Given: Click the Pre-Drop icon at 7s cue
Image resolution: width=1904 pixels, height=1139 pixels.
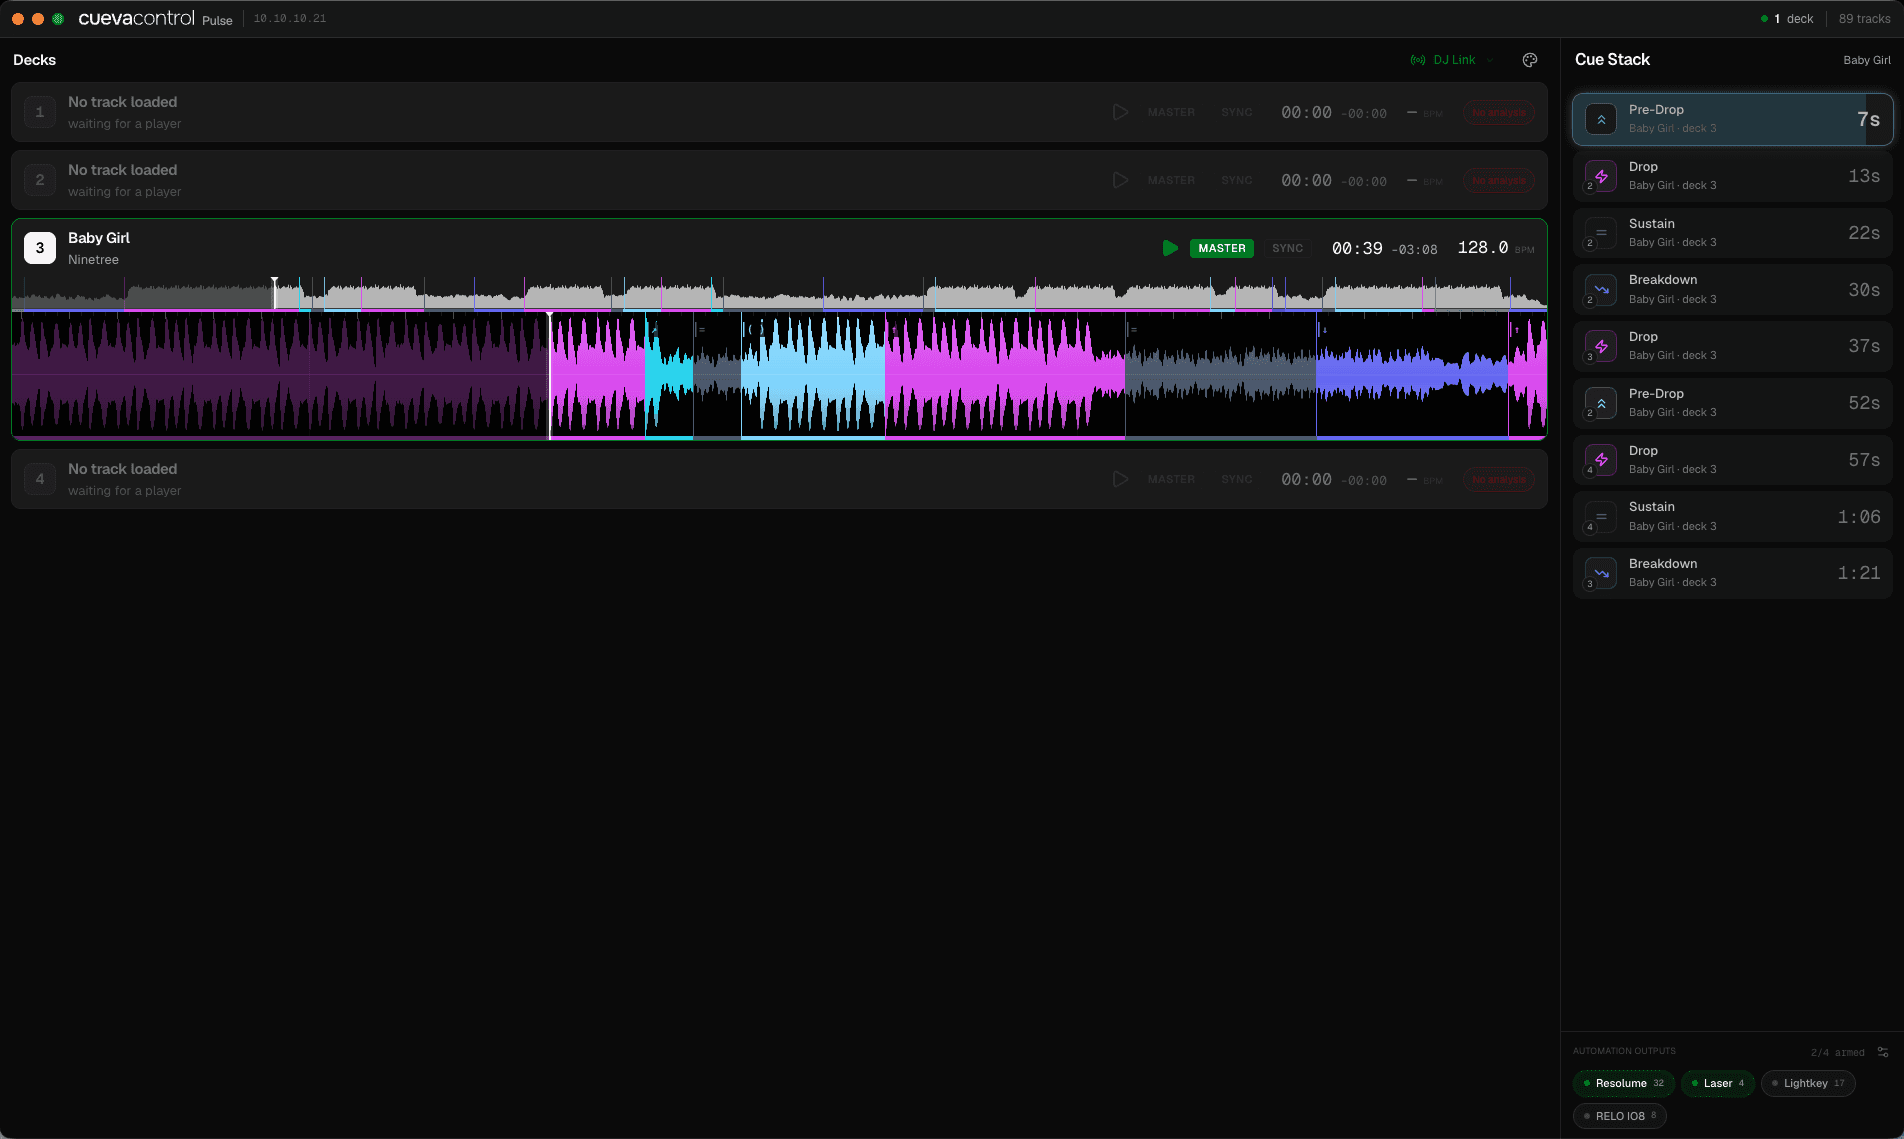Looking at the screenshot, I should pos(1601,119).
